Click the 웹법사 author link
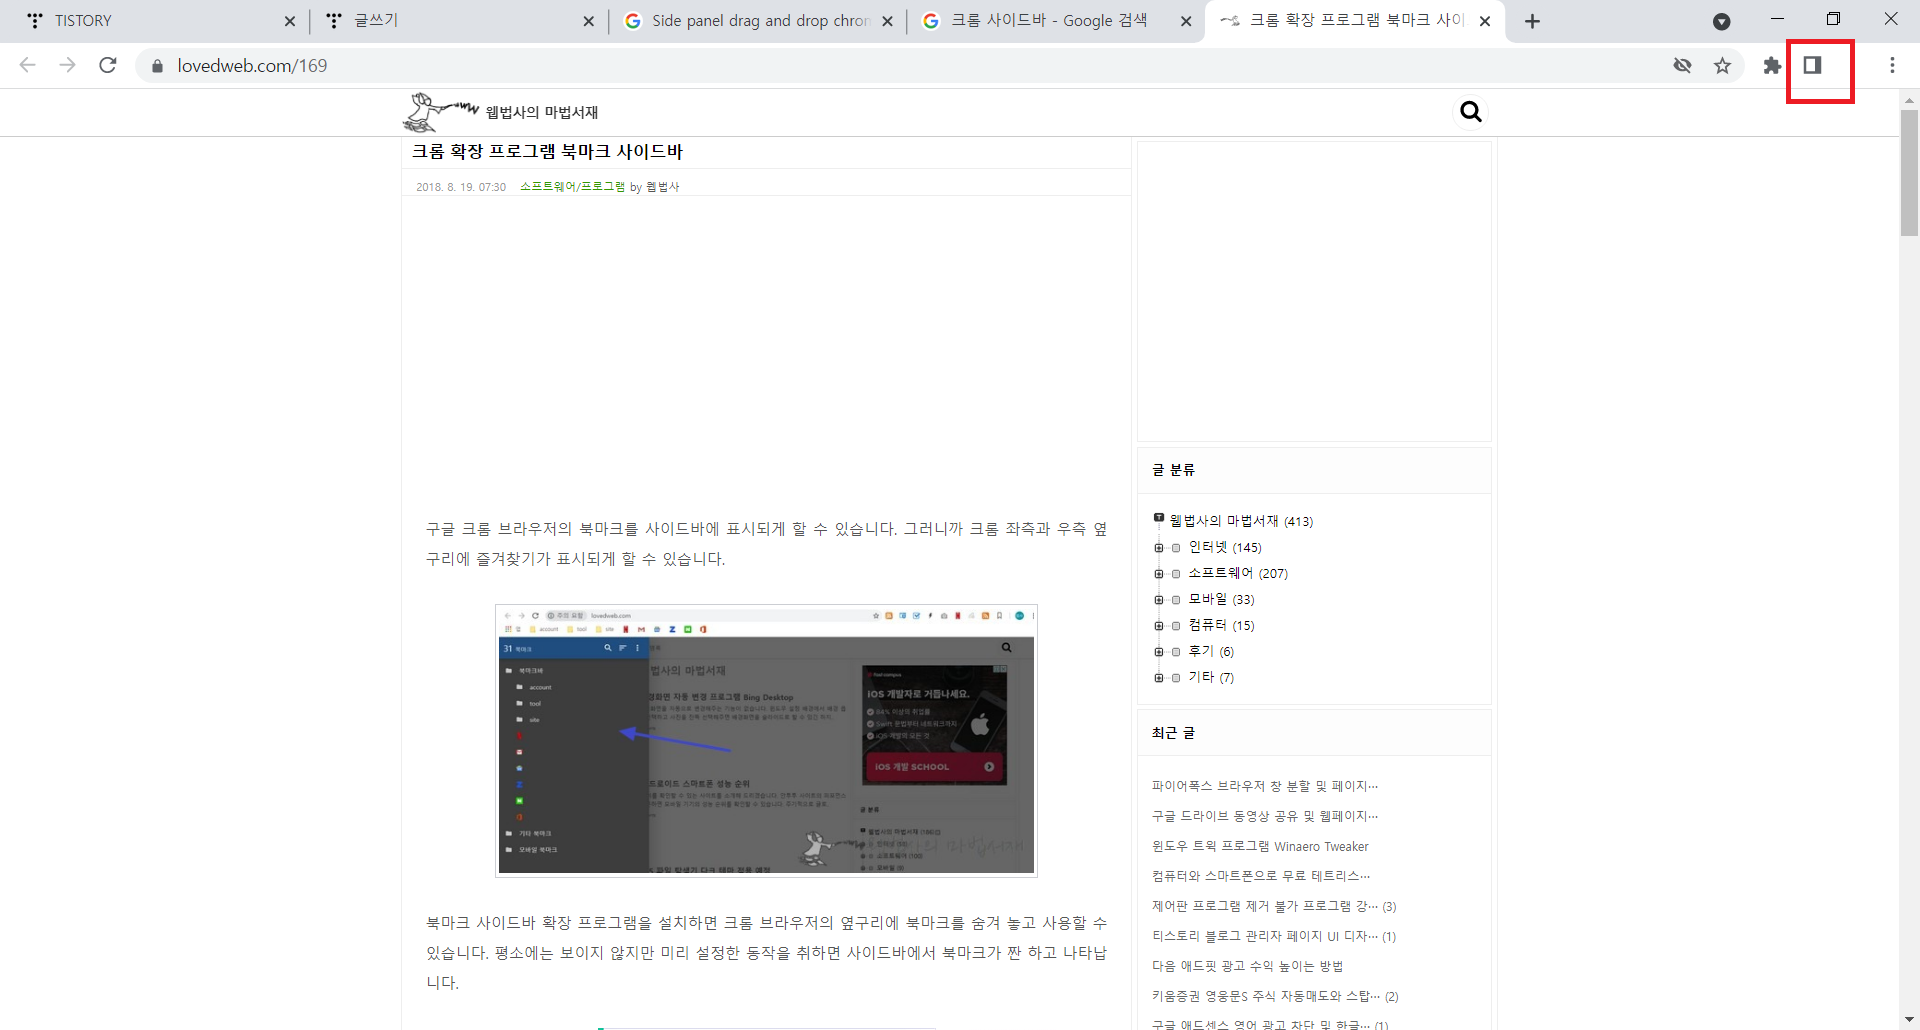This screenshot has width=1920, height=1030. (x=662, y=187)
